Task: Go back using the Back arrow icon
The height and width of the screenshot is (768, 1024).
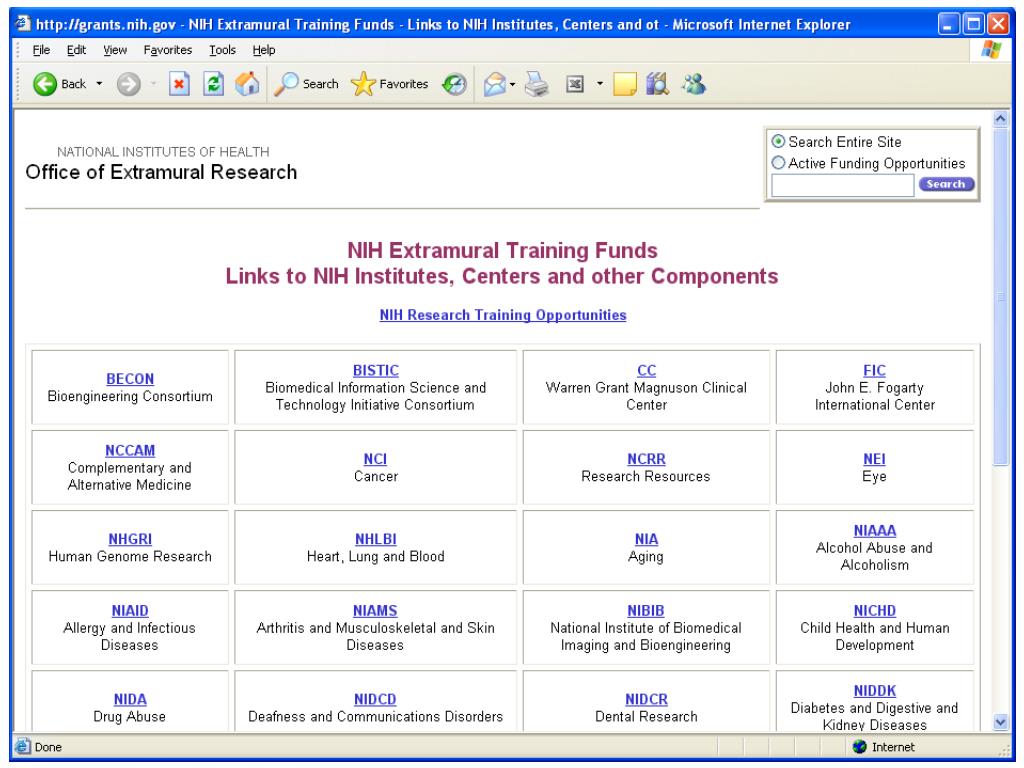Action: 45,84
